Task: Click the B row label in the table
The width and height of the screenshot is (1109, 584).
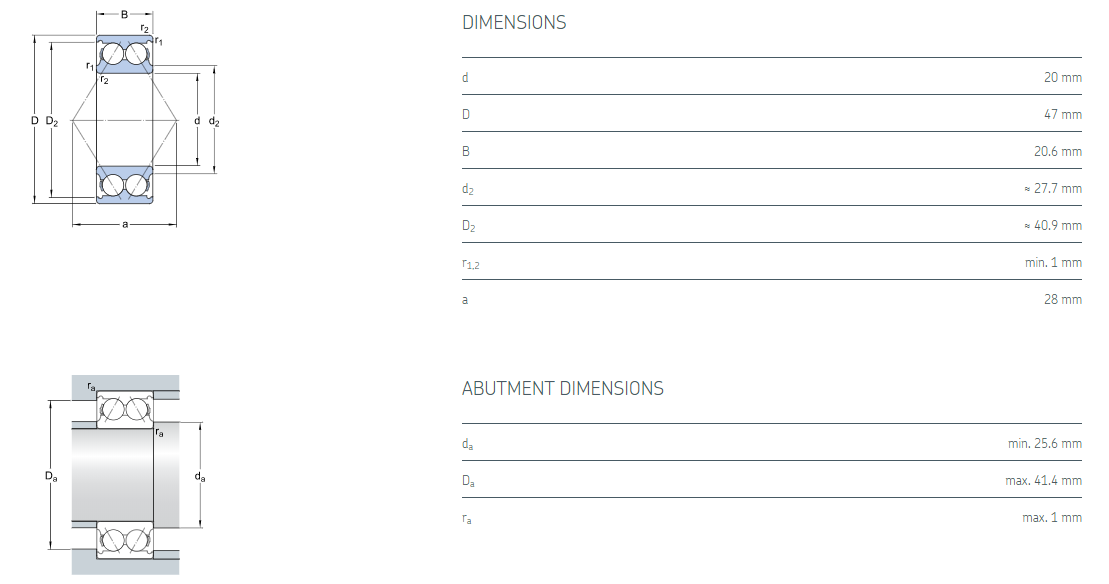Action: pyautogui.click(x=466, y=151)
